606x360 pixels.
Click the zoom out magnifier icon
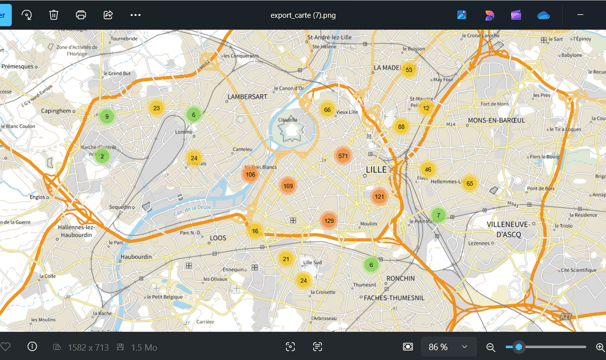[x=490, y=347]
